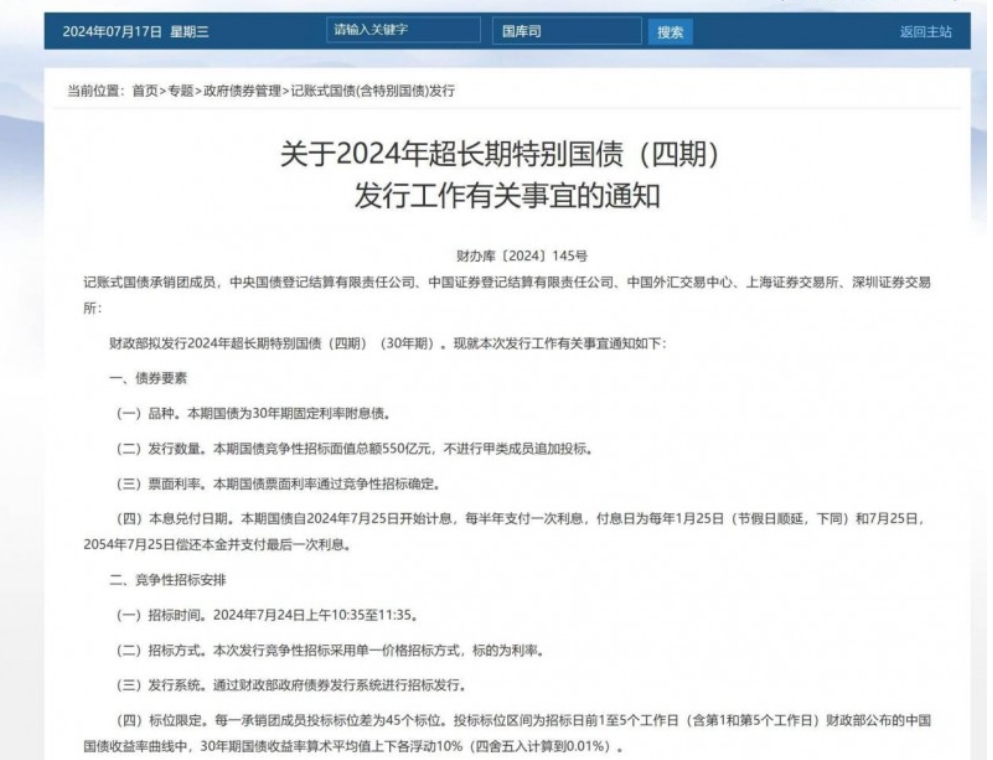Click the 招标时间 line with 10:35至11:35
993x760 pixels.
tap(267, 614)
